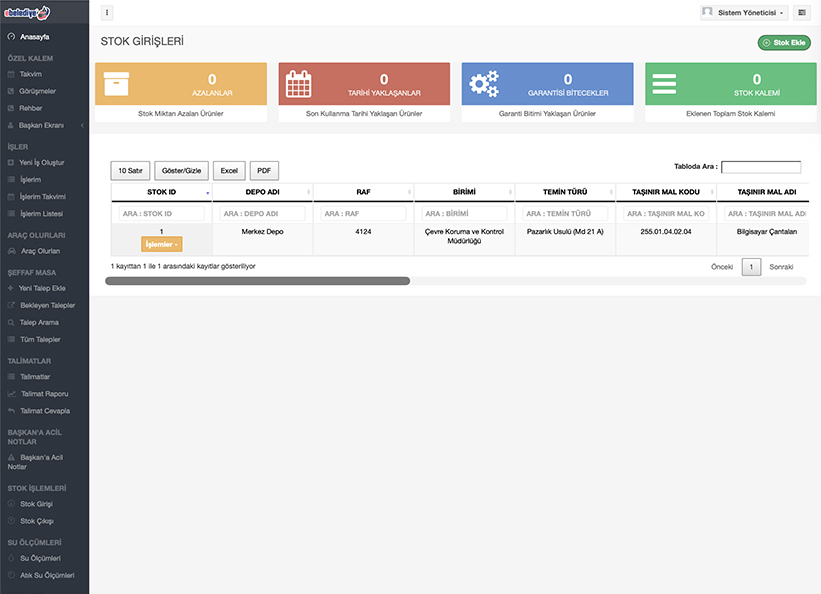Image resolution: width=821 pixels, height=594 pixels.
Task: Click the green Stok Ekle button
Action: [784, 43]
